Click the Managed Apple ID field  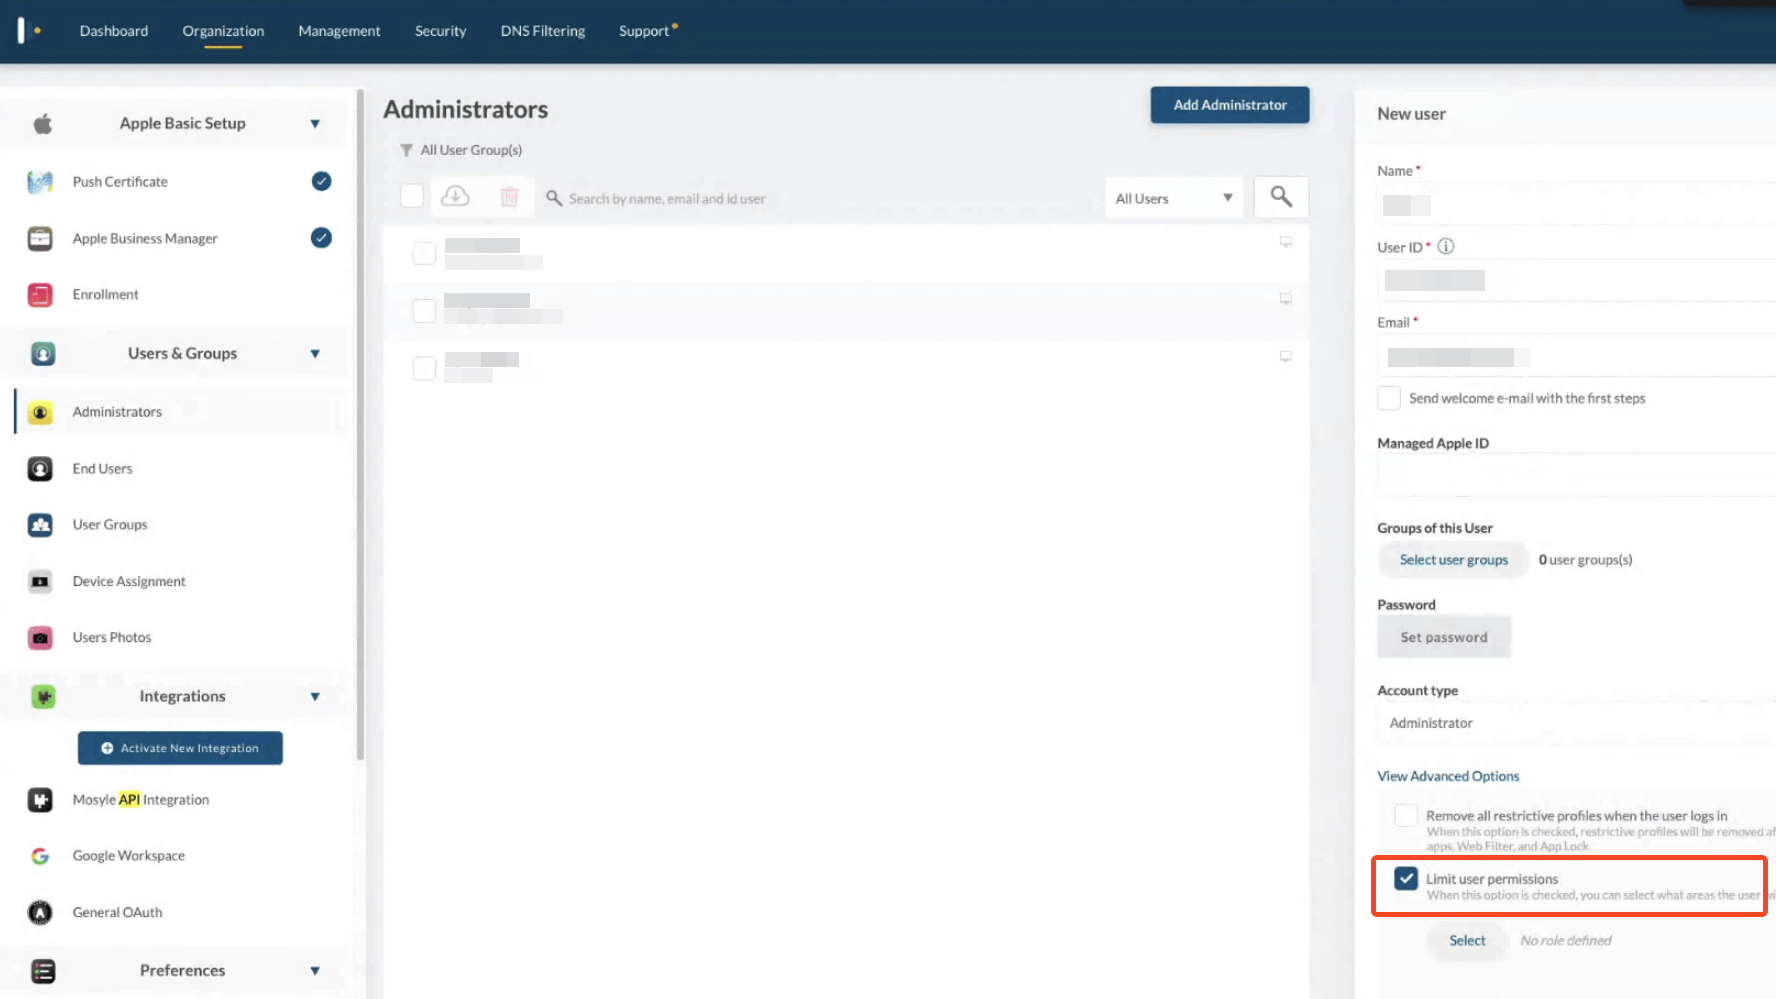[1577, 474]
